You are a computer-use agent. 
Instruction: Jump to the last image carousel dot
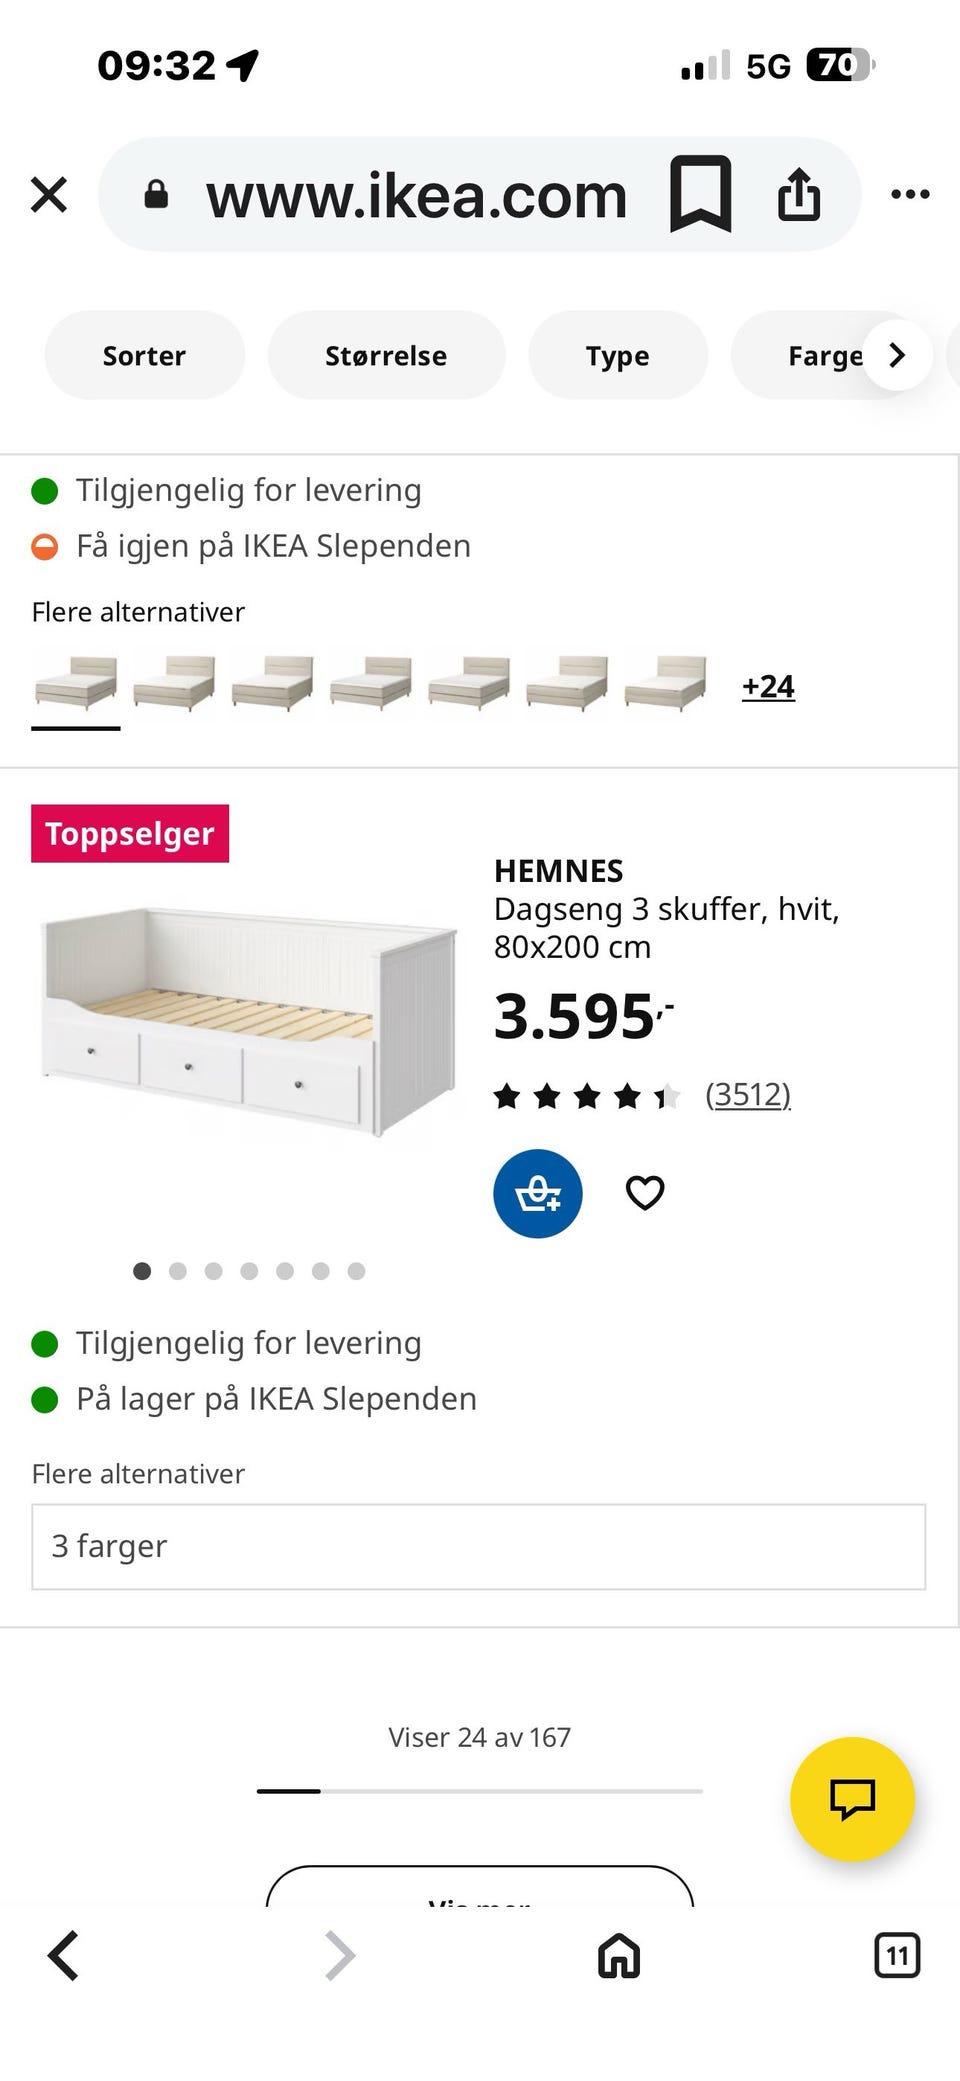[356, 1271]
